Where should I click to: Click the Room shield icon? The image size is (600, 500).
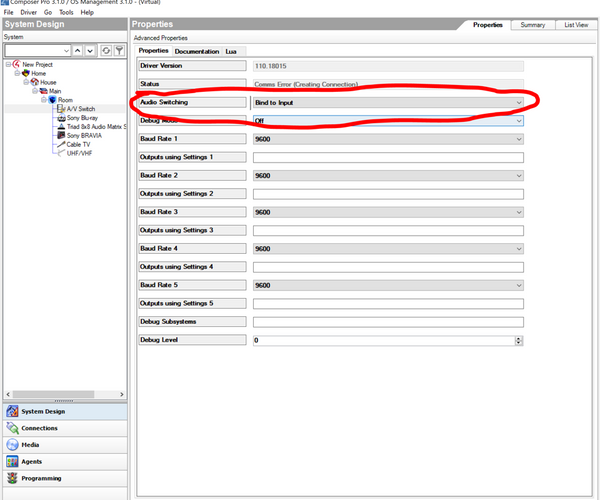click(x=52, y=100)
